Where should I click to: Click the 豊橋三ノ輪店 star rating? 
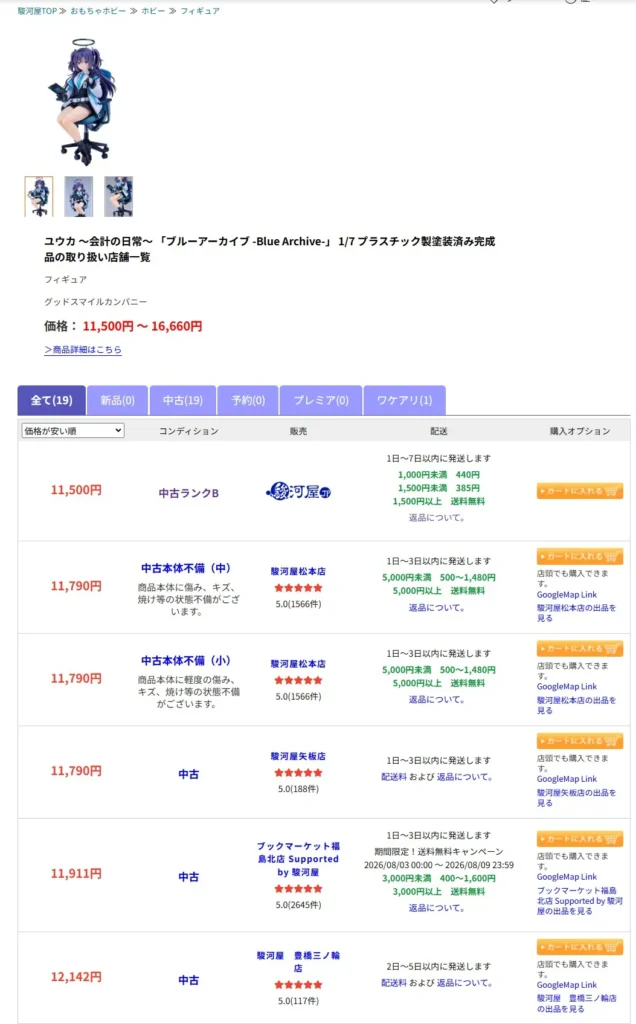[298, 985]
